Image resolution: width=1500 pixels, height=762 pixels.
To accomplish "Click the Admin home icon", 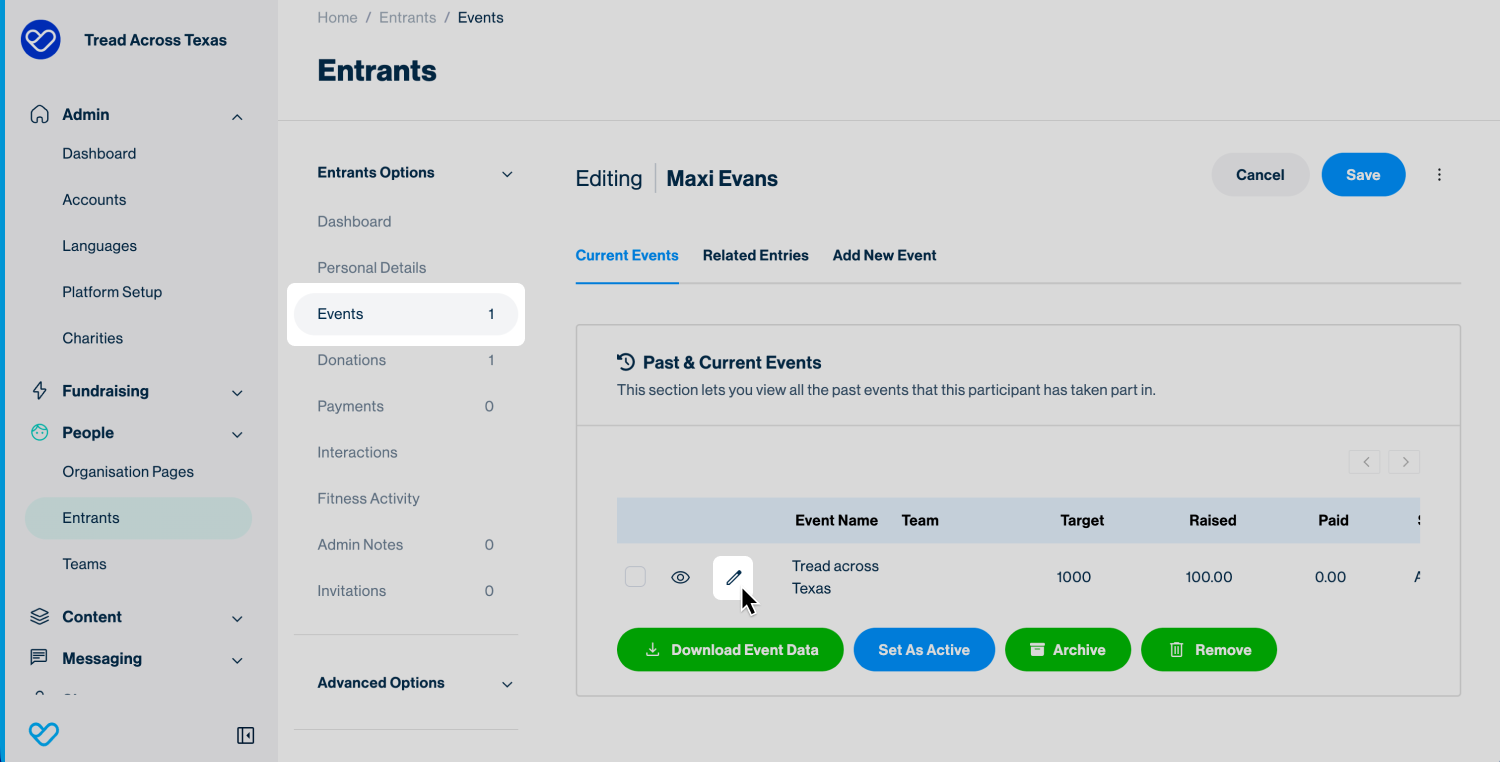I will (39, 114).
